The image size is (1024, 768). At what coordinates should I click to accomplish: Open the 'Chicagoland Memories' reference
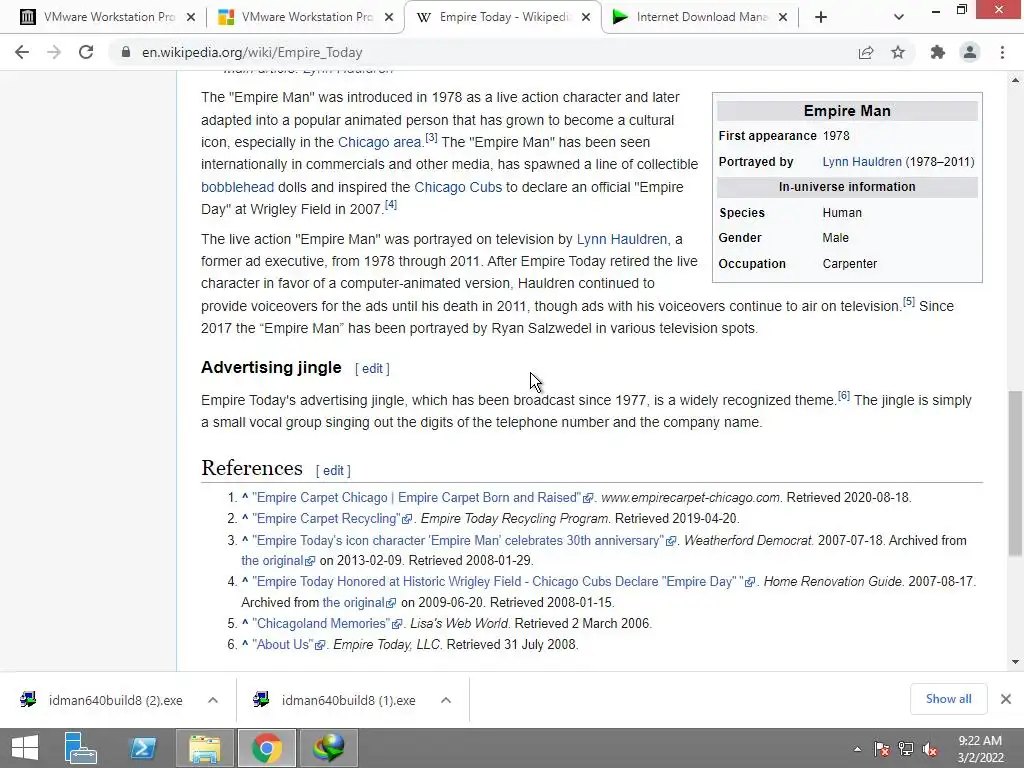click(x=321, y=623)
